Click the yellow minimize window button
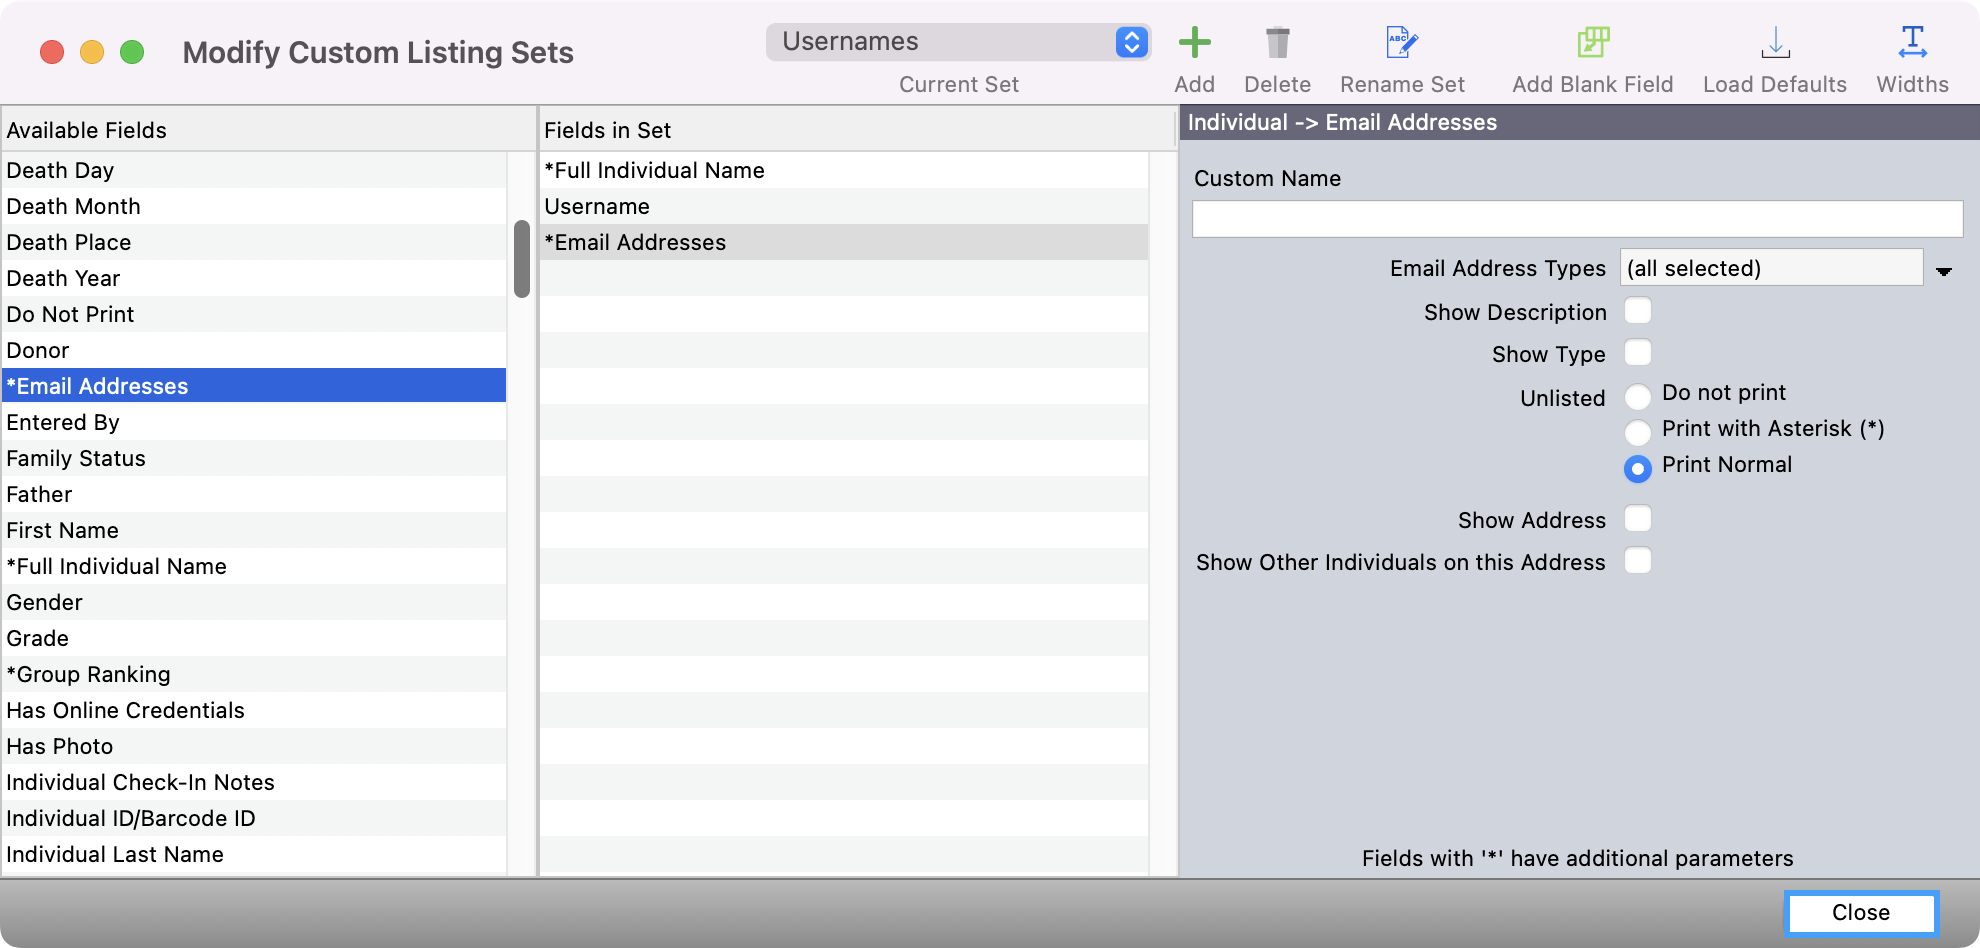The width and height of the screenshot is (1980, 948). point(92,52)
